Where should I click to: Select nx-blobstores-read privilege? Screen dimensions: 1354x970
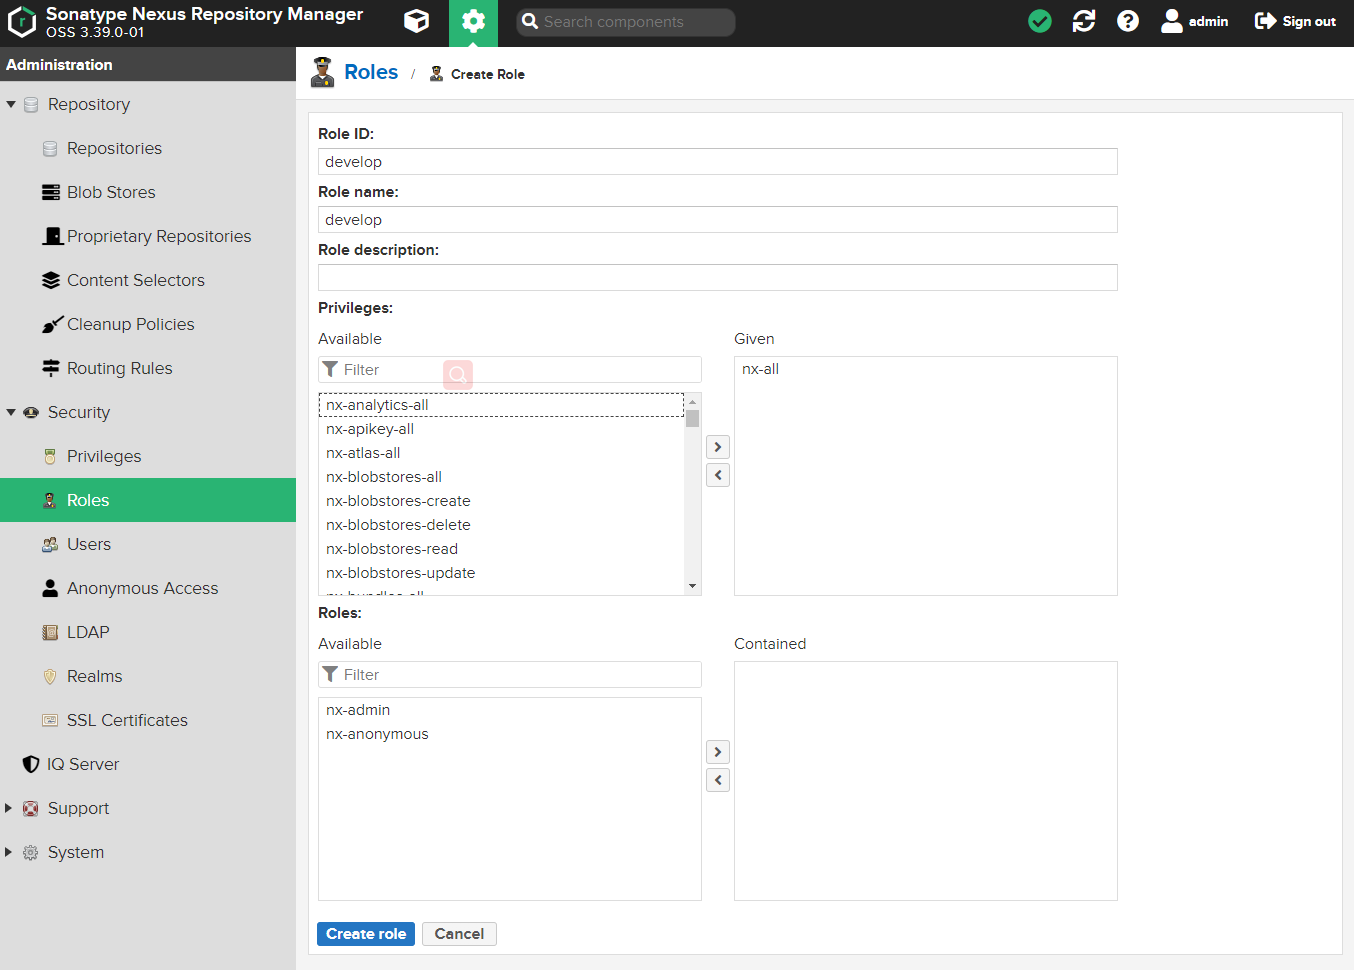(x=501, y=549)
